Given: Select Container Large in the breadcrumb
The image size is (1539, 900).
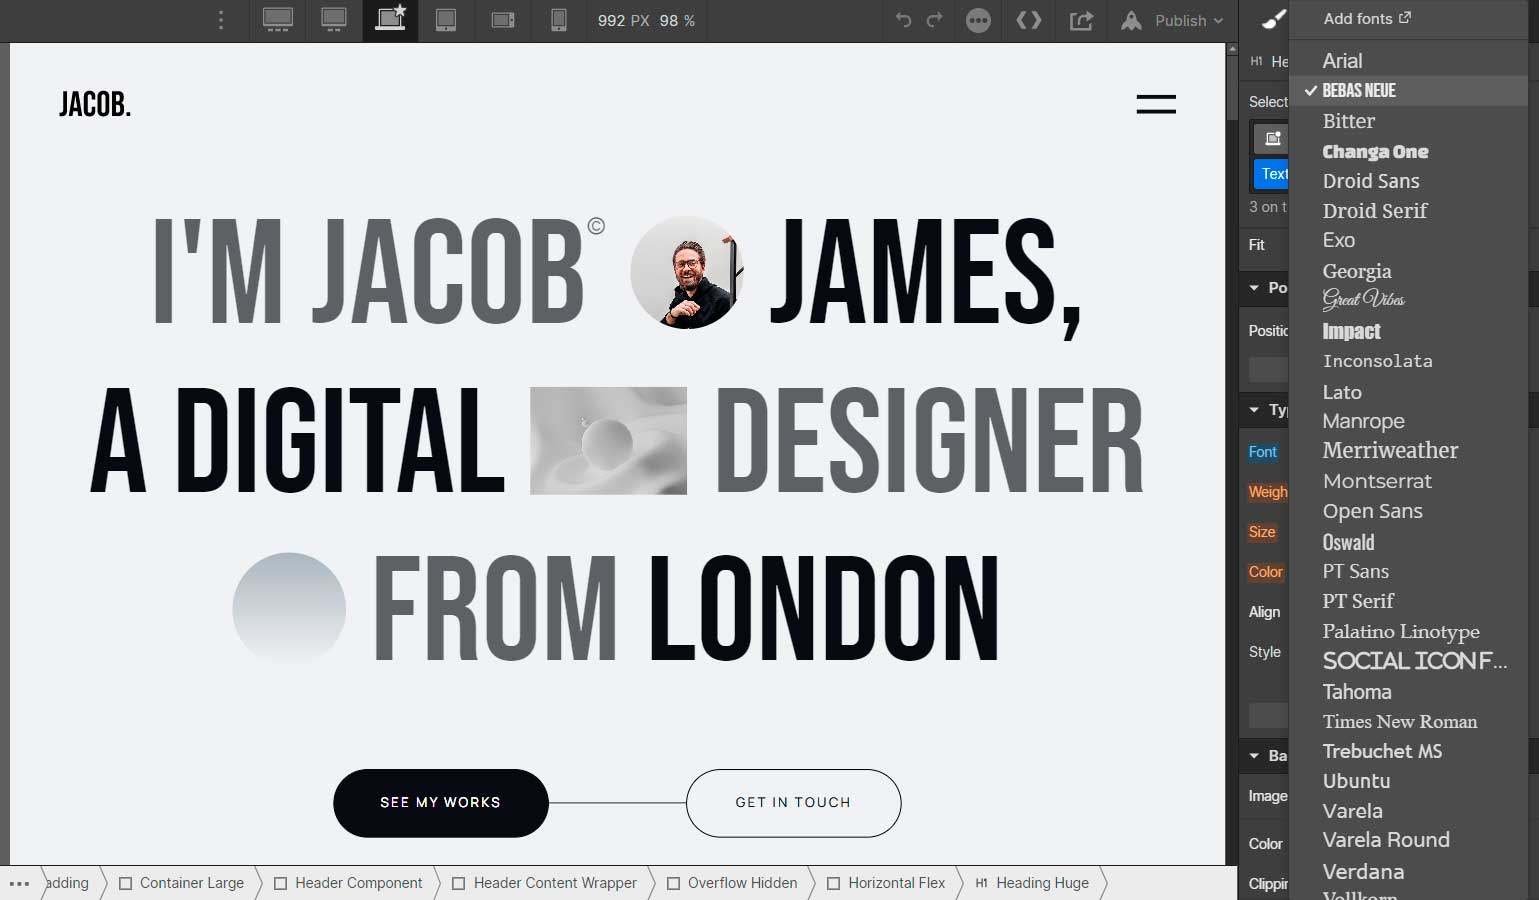Looking at the screenshot, I should point(191,883).
